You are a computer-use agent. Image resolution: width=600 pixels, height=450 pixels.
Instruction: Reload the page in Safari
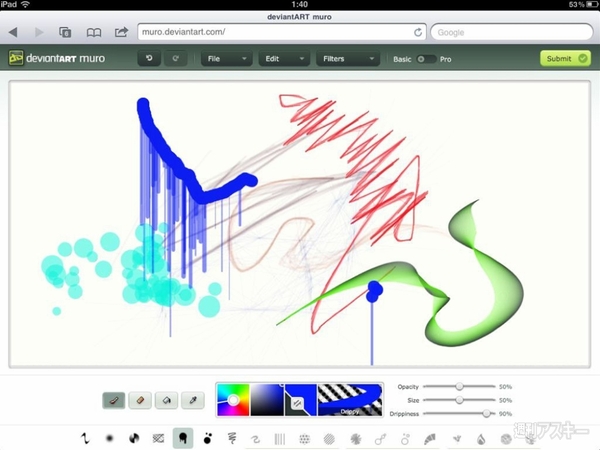pyautogui.click(x=418, y=32)
